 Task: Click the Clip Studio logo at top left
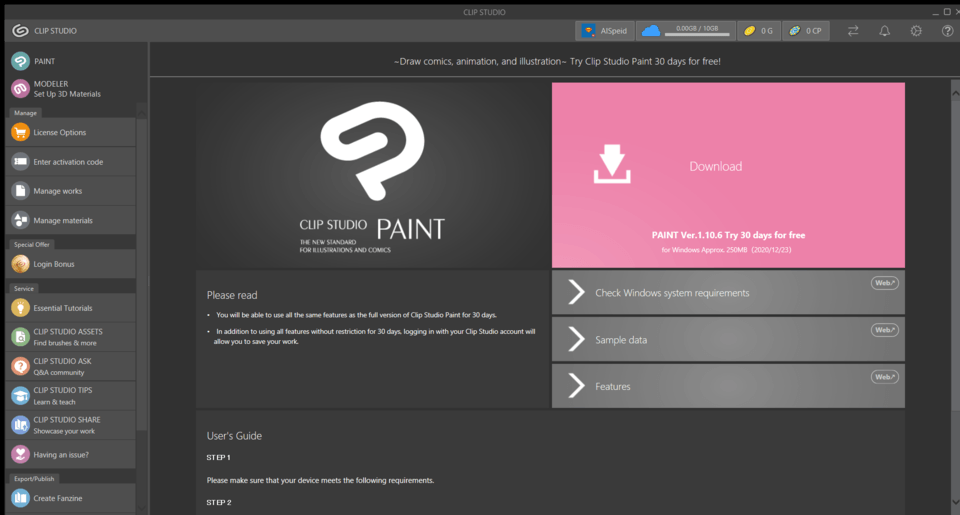click(x=20, y=31)
